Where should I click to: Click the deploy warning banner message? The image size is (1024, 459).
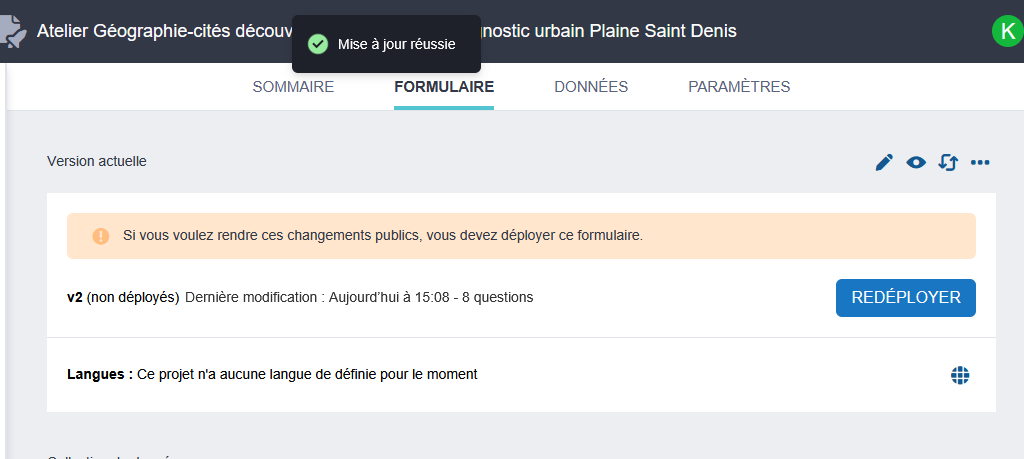(x=382, y=236)
